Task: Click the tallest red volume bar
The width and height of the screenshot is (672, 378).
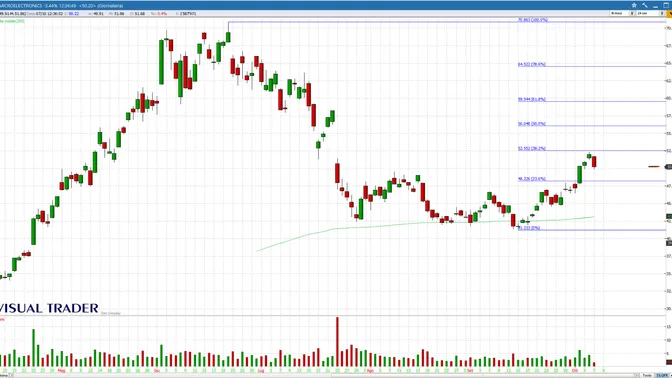Action: coord(337,342)
